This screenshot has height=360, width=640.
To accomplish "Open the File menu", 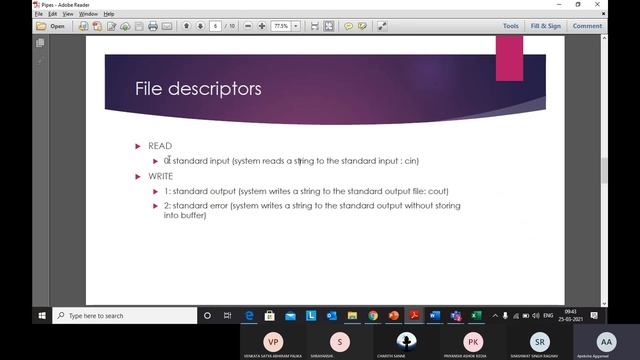I will (39, 14).
